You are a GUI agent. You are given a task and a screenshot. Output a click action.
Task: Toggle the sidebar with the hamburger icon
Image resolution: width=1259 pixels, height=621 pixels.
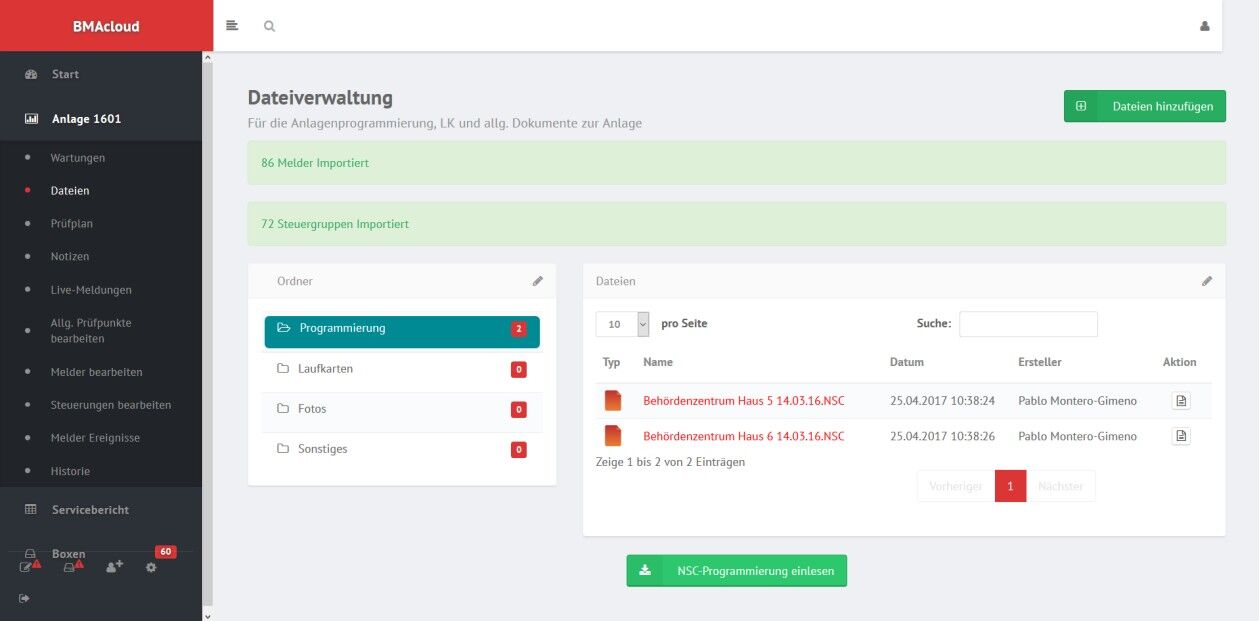point(232,25)
